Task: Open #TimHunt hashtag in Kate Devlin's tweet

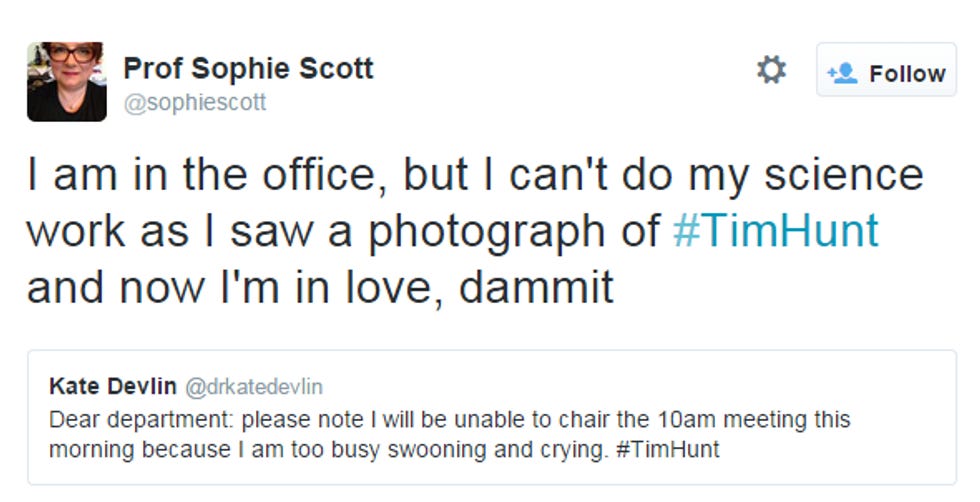Action: (668, 449)
